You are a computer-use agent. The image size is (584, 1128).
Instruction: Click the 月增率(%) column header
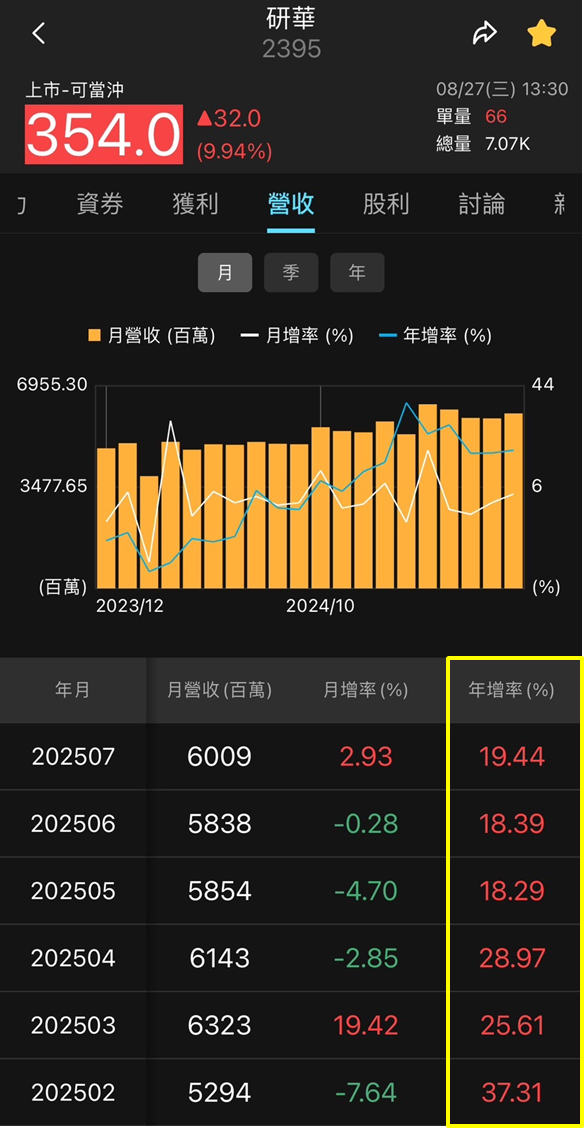coord(365,691)
